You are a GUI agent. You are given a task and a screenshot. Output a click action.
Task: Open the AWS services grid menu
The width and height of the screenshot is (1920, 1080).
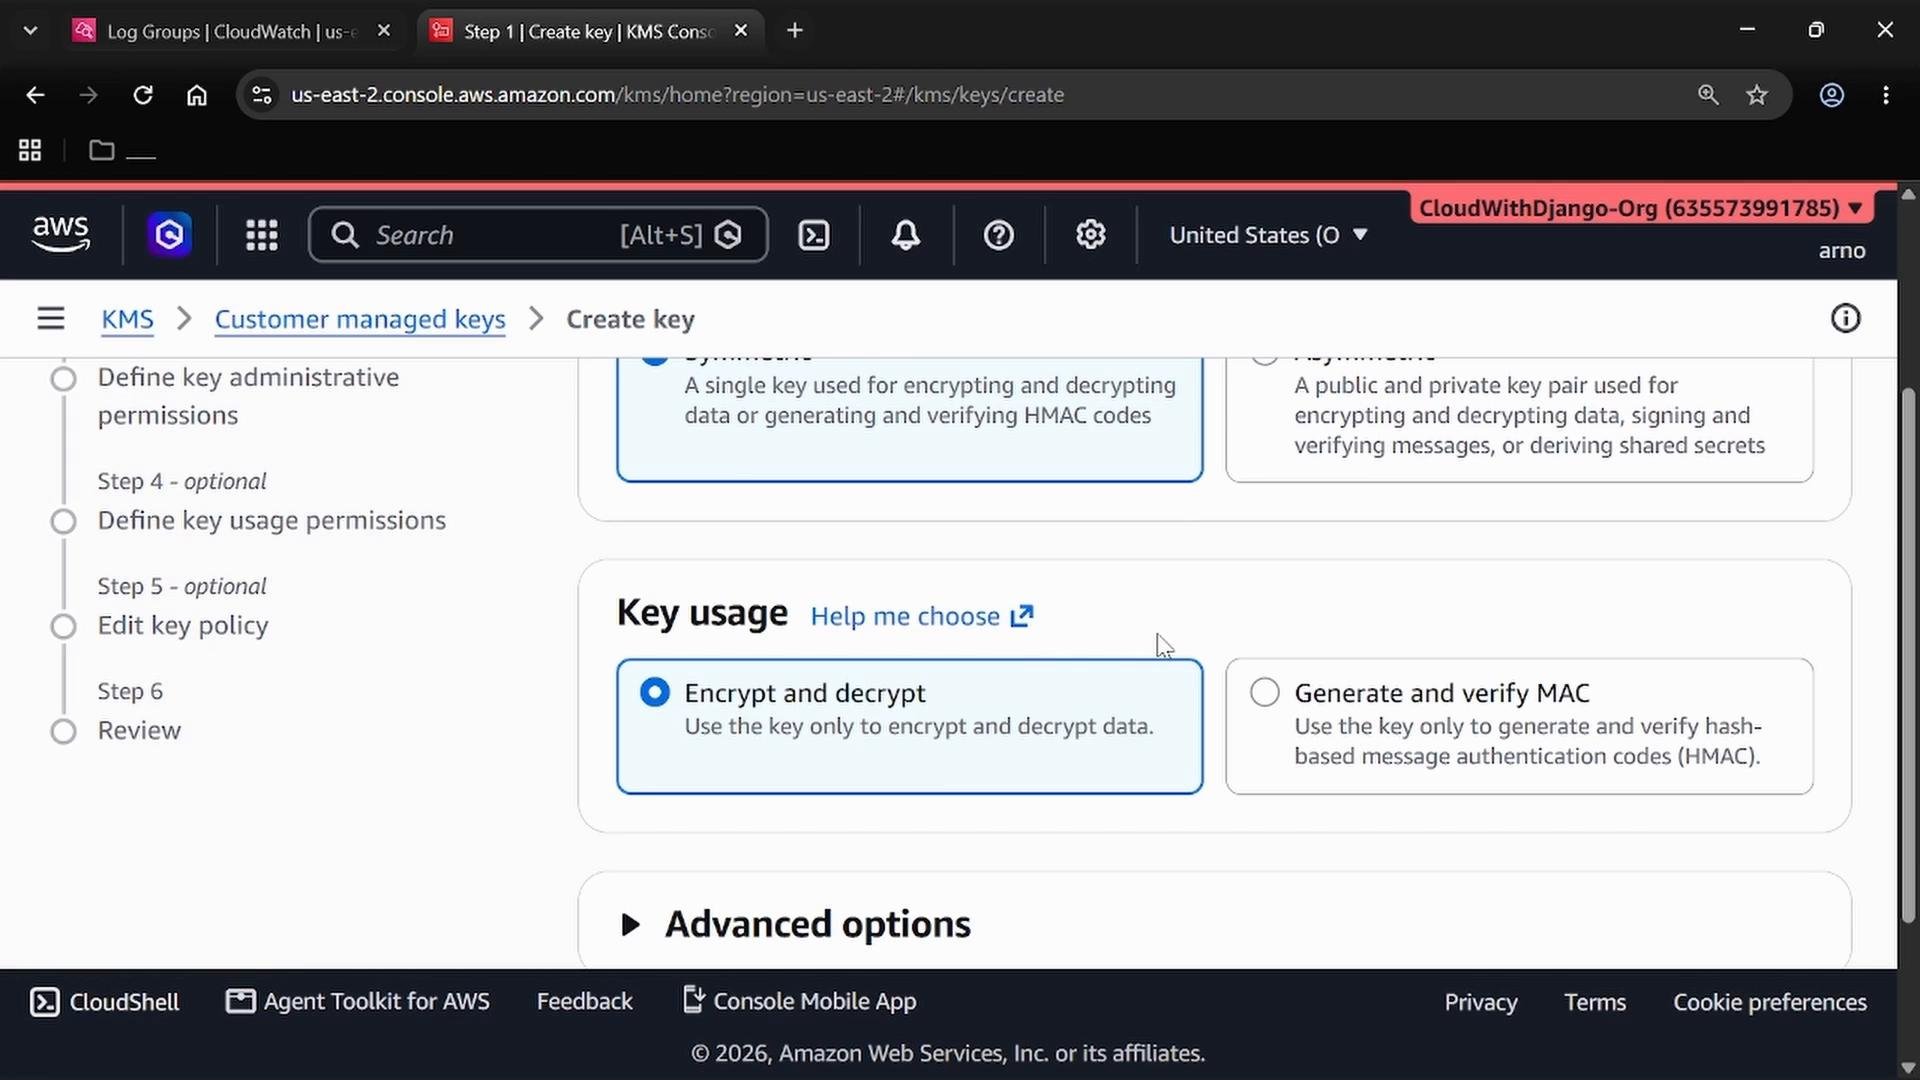pos(262,235)
